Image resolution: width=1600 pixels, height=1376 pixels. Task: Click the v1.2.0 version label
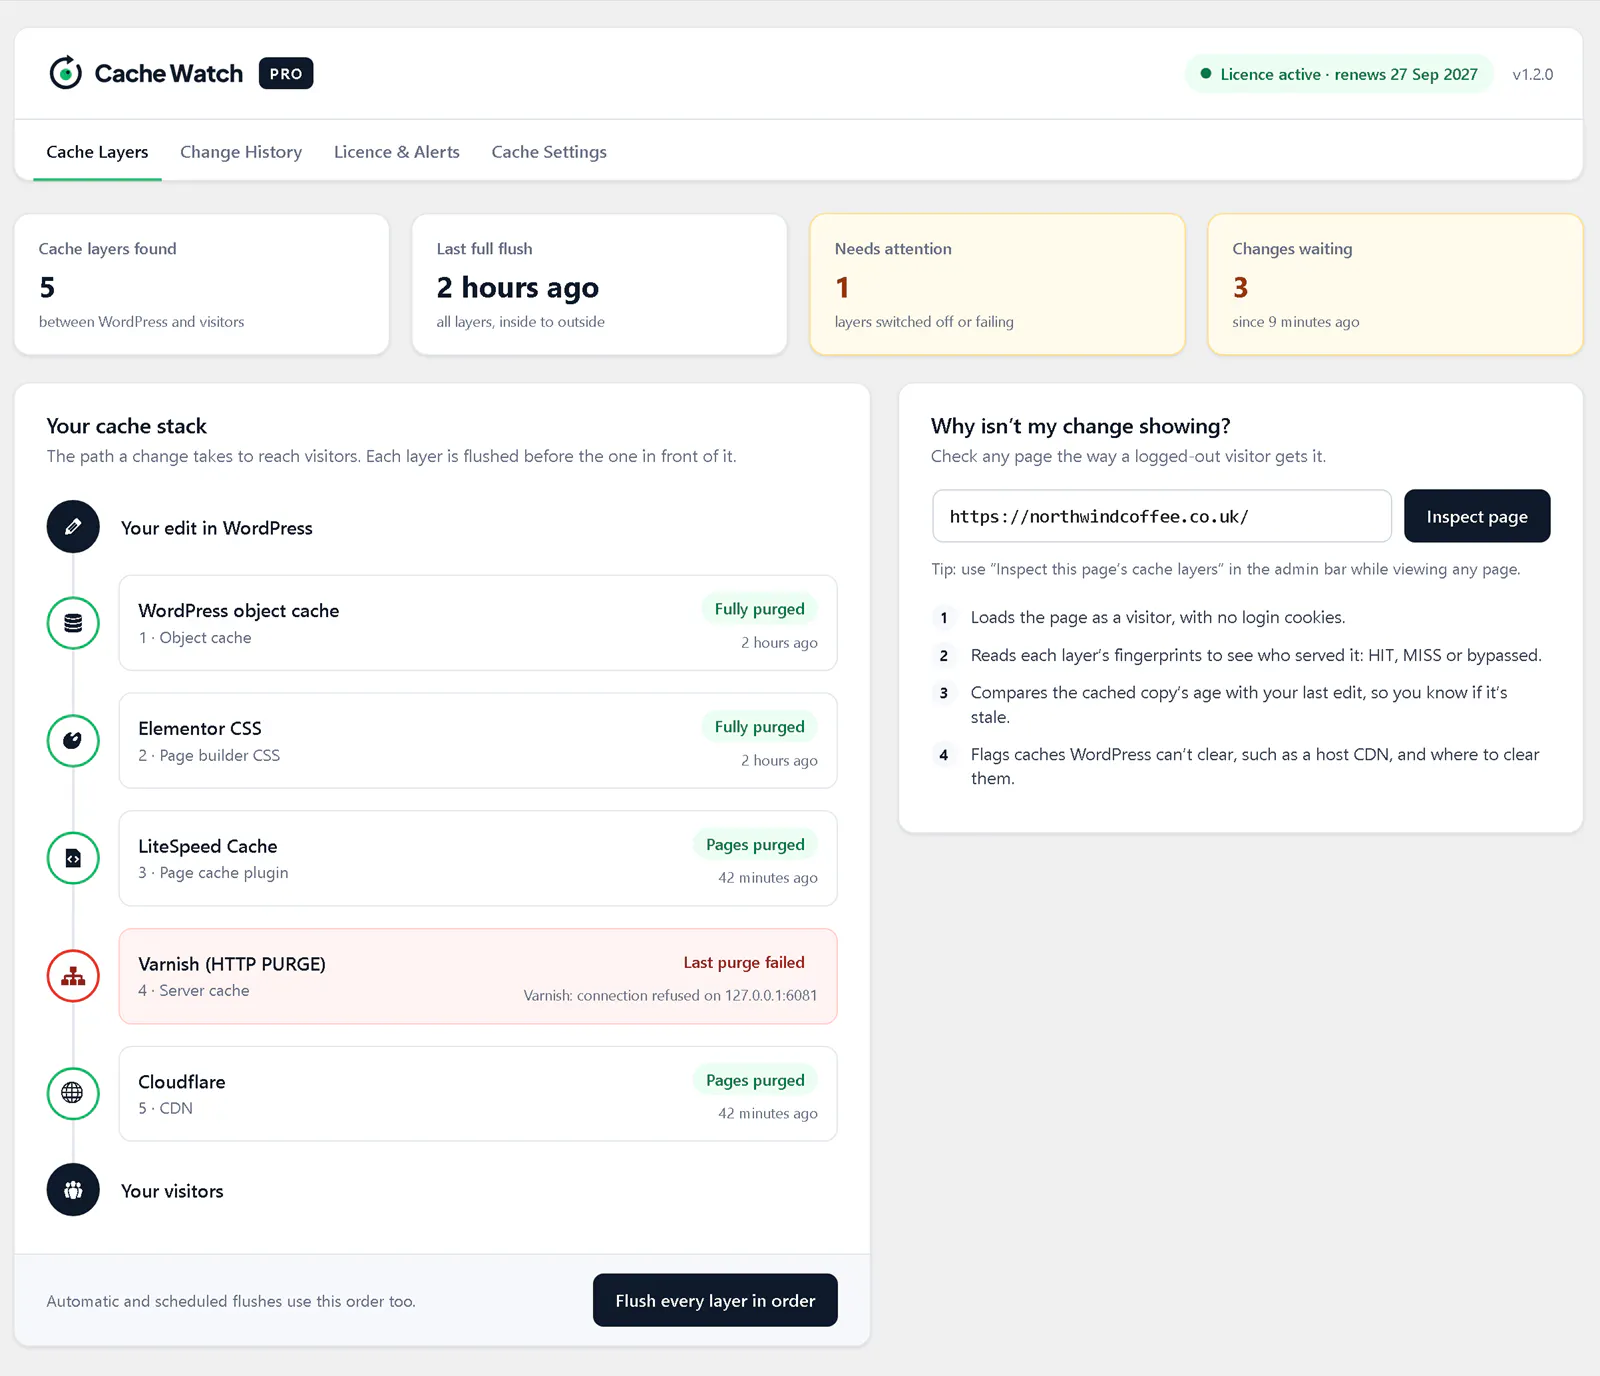tap(1533, 74)
